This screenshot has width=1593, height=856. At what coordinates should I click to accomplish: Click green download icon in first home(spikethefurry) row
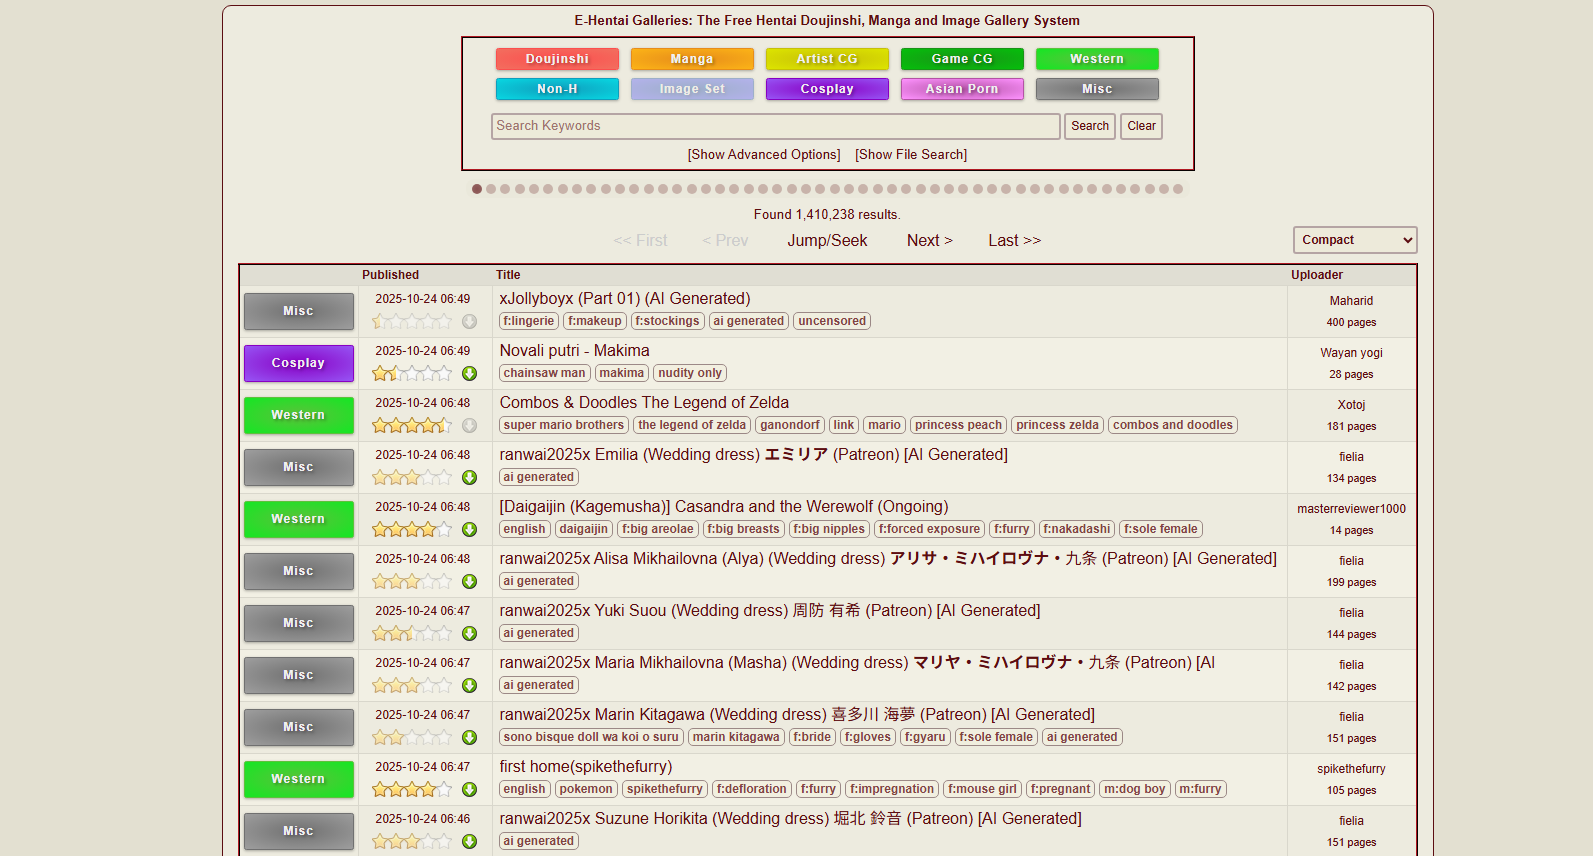(x=469, y=790)
